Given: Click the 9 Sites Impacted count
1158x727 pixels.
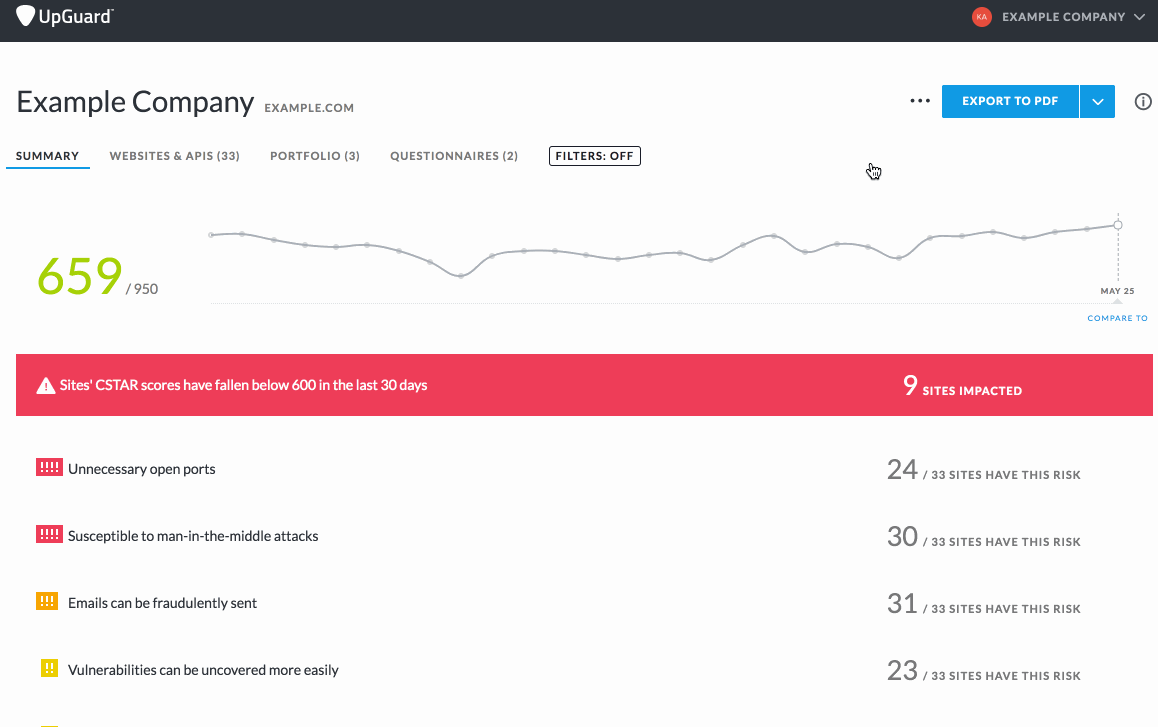Looking at the screenshot, I should tap(962, 386).
